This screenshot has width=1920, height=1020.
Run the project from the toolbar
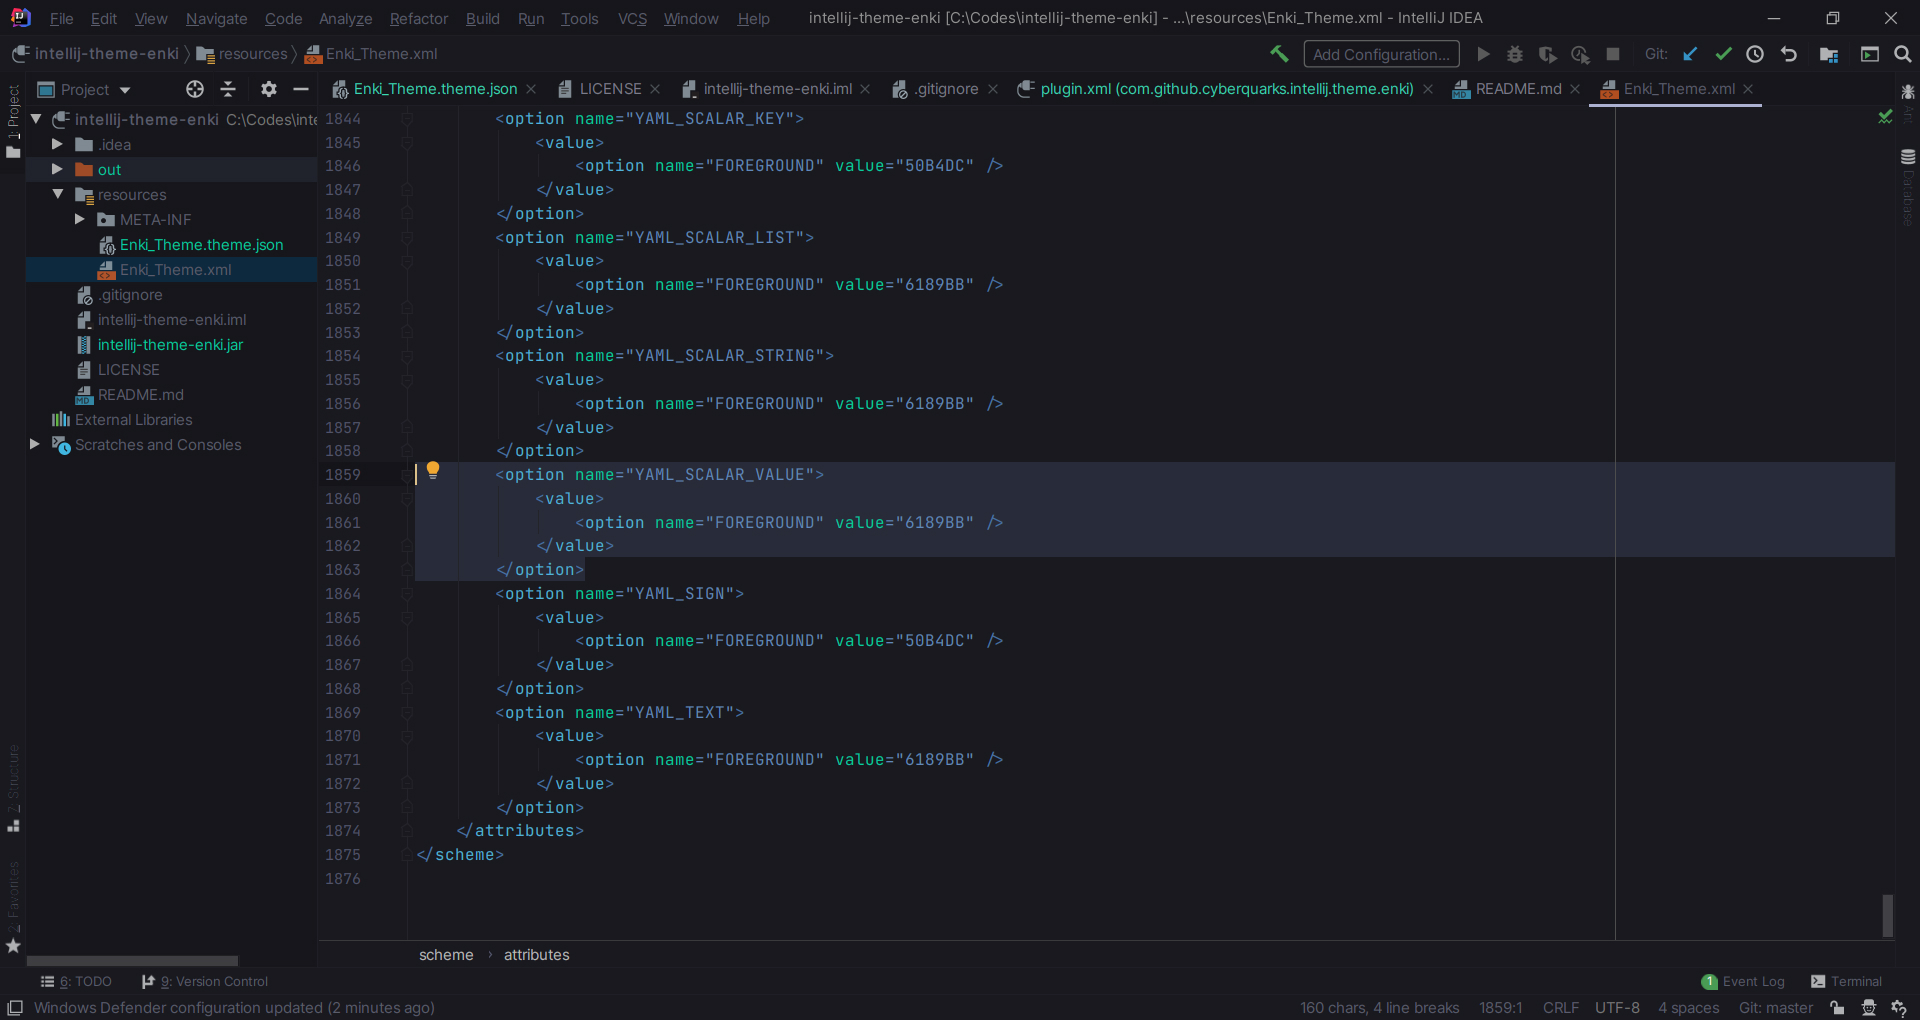click(1483, 54)
